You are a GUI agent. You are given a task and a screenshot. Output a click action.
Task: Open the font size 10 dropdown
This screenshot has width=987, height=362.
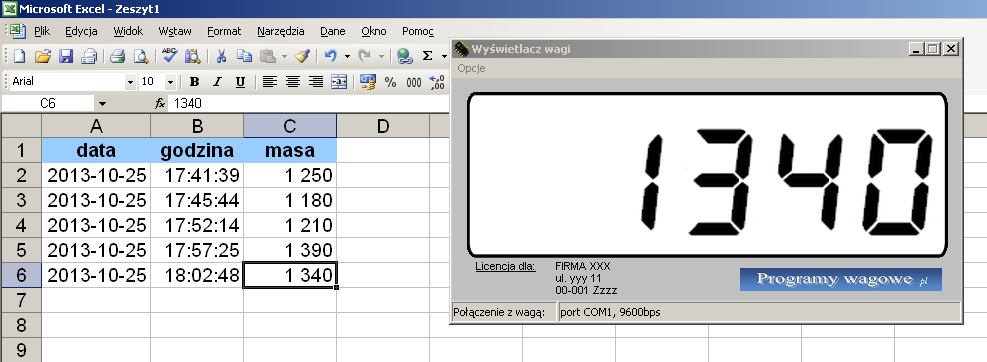tap(170, 82)
